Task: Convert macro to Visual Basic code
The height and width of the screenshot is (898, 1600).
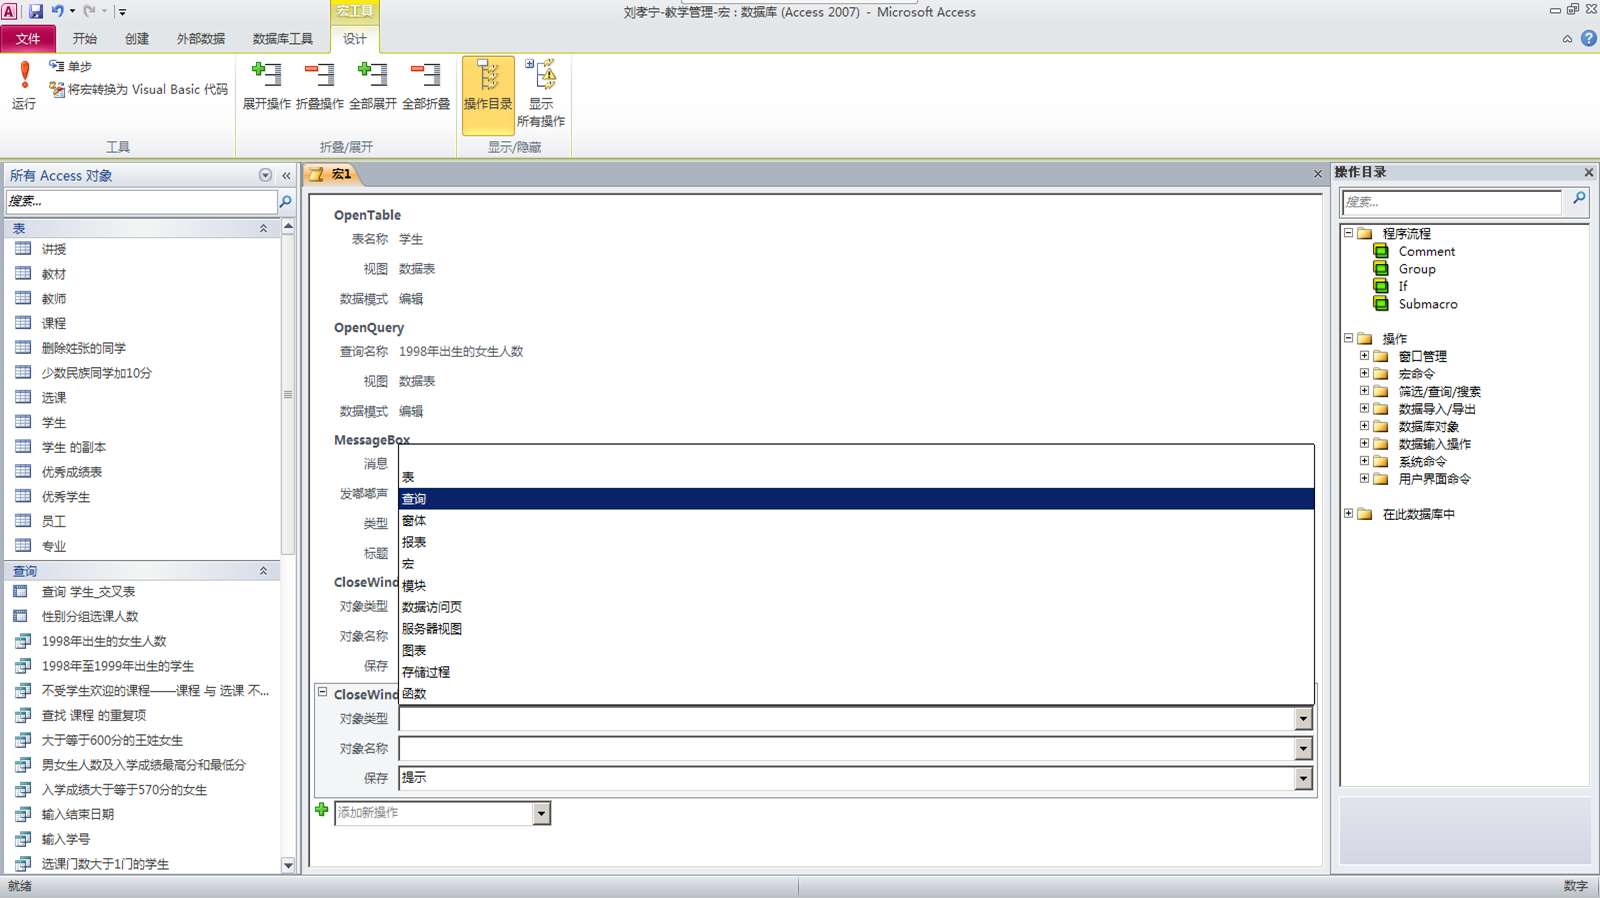Action: 140,89
